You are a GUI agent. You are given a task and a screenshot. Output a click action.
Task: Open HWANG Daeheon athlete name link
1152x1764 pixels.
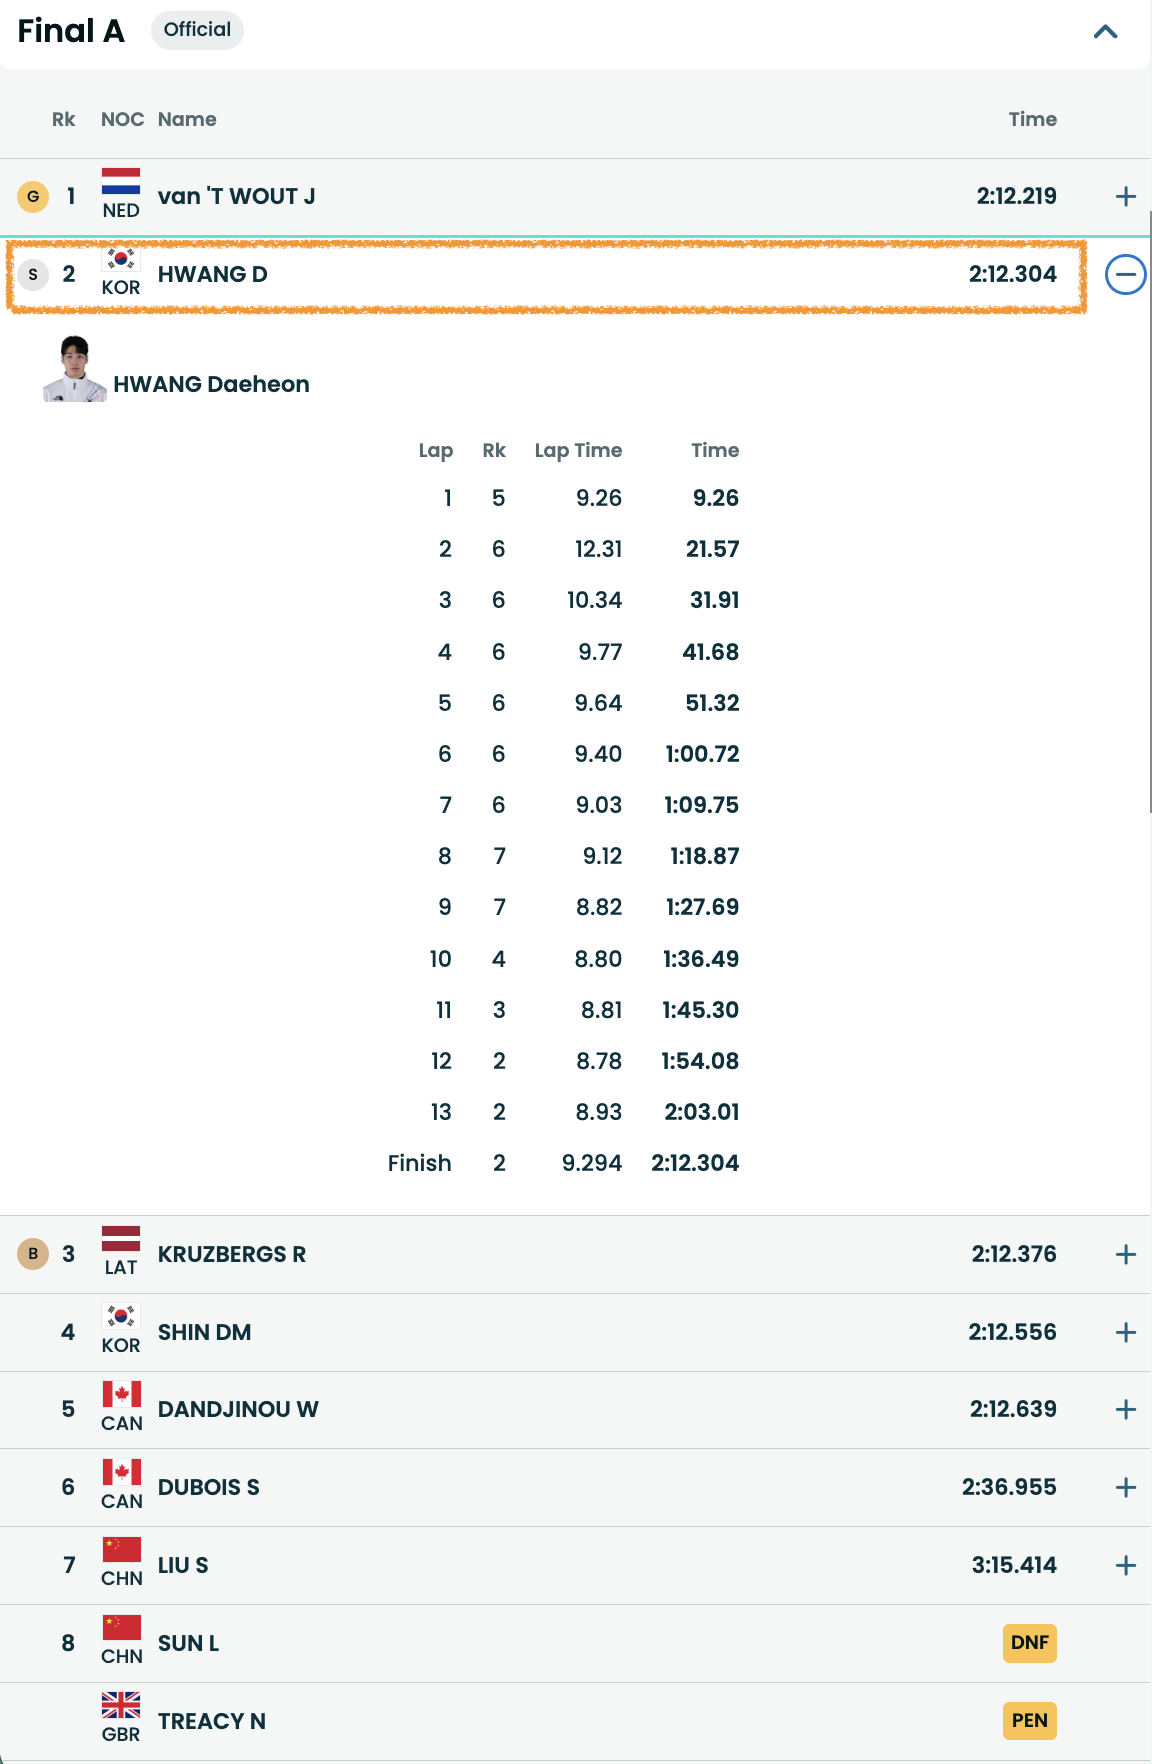[x=211, y=385]
